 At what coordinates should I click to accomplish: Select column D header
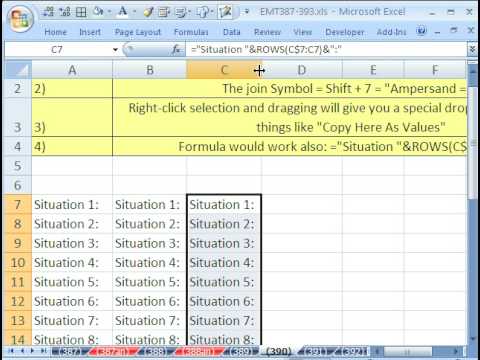coord(302,70)
